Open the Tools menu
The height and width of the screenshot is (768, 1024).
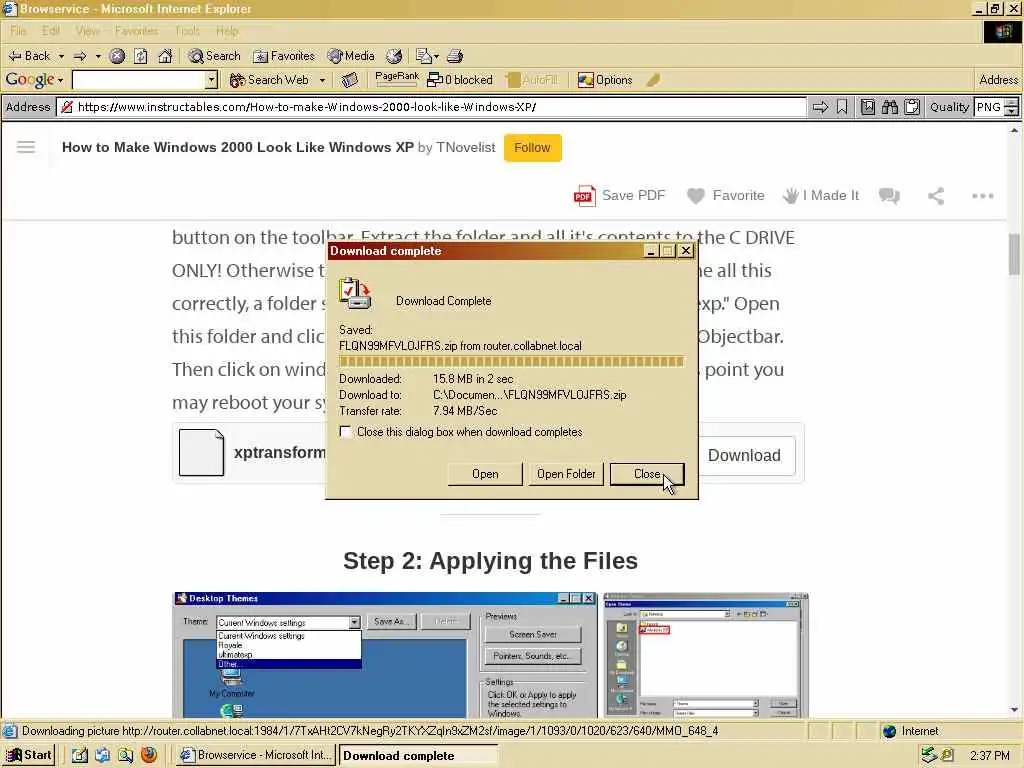click(187, 31)
